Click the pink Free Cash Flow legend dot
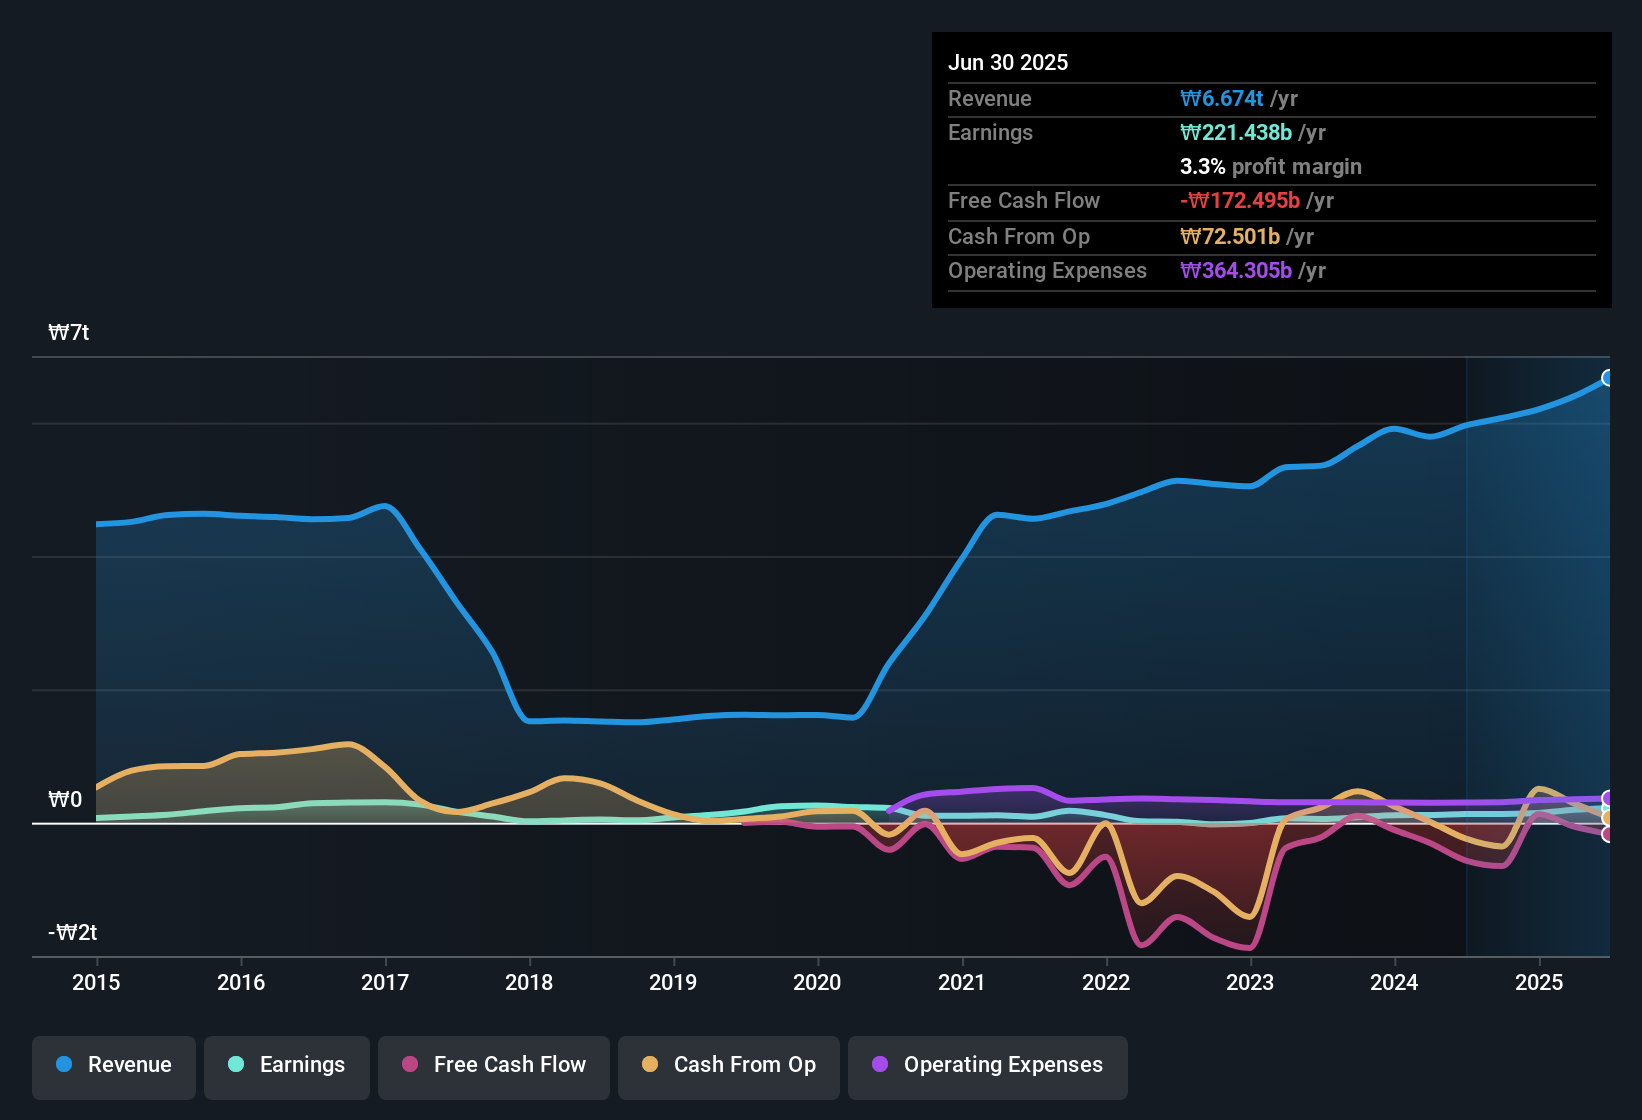The width and height of the screenshot is (1642, 1120). pos(410,1065)
